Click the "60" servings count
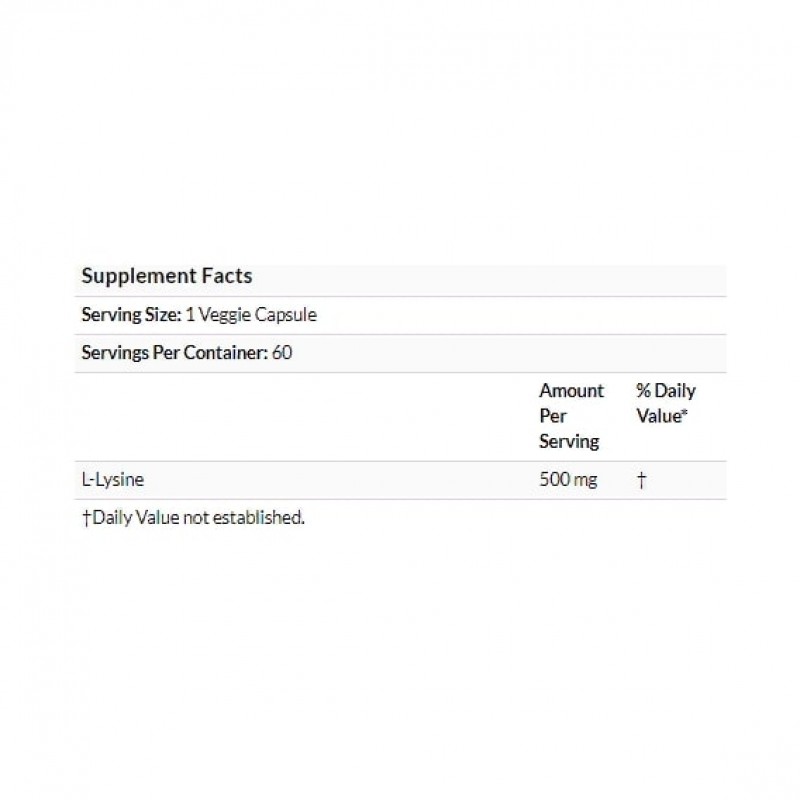This screenshot has width=800, height=800. click(282, 353)
